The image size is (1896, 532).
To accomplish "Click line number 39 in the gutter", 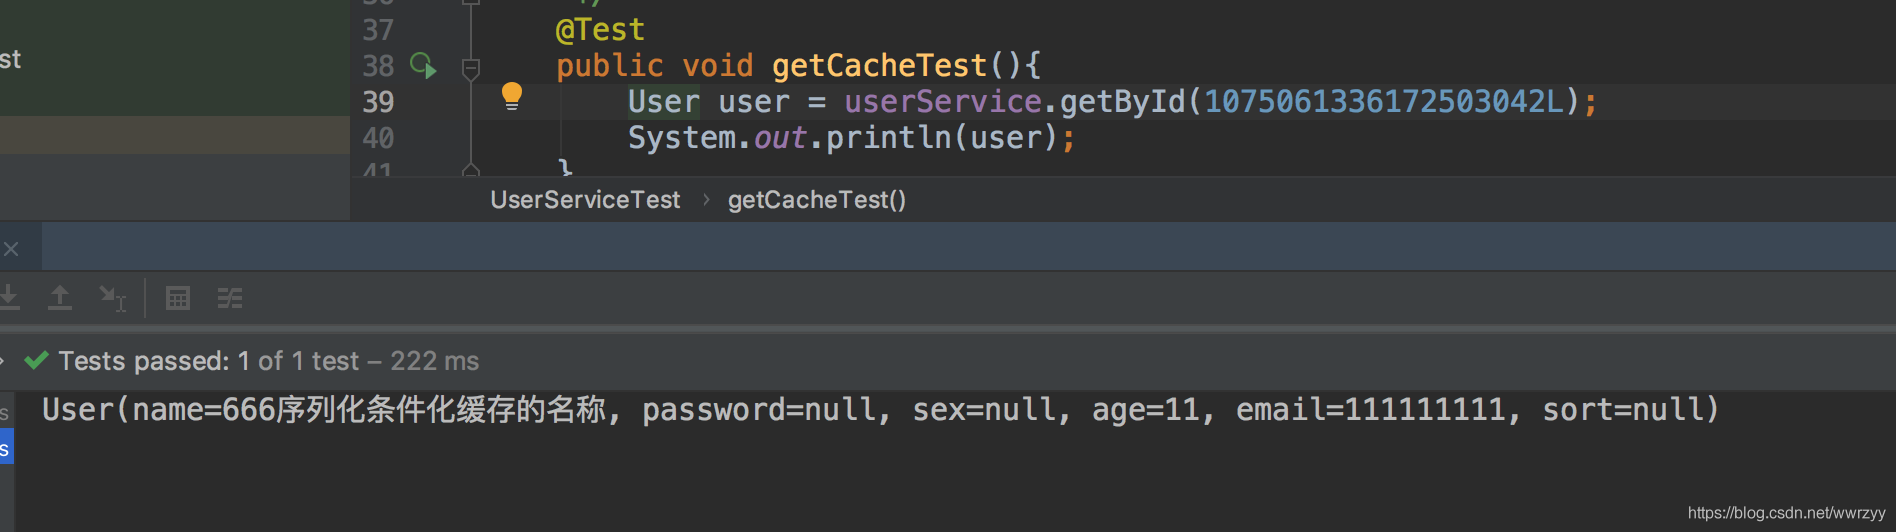I will (378, 102).
